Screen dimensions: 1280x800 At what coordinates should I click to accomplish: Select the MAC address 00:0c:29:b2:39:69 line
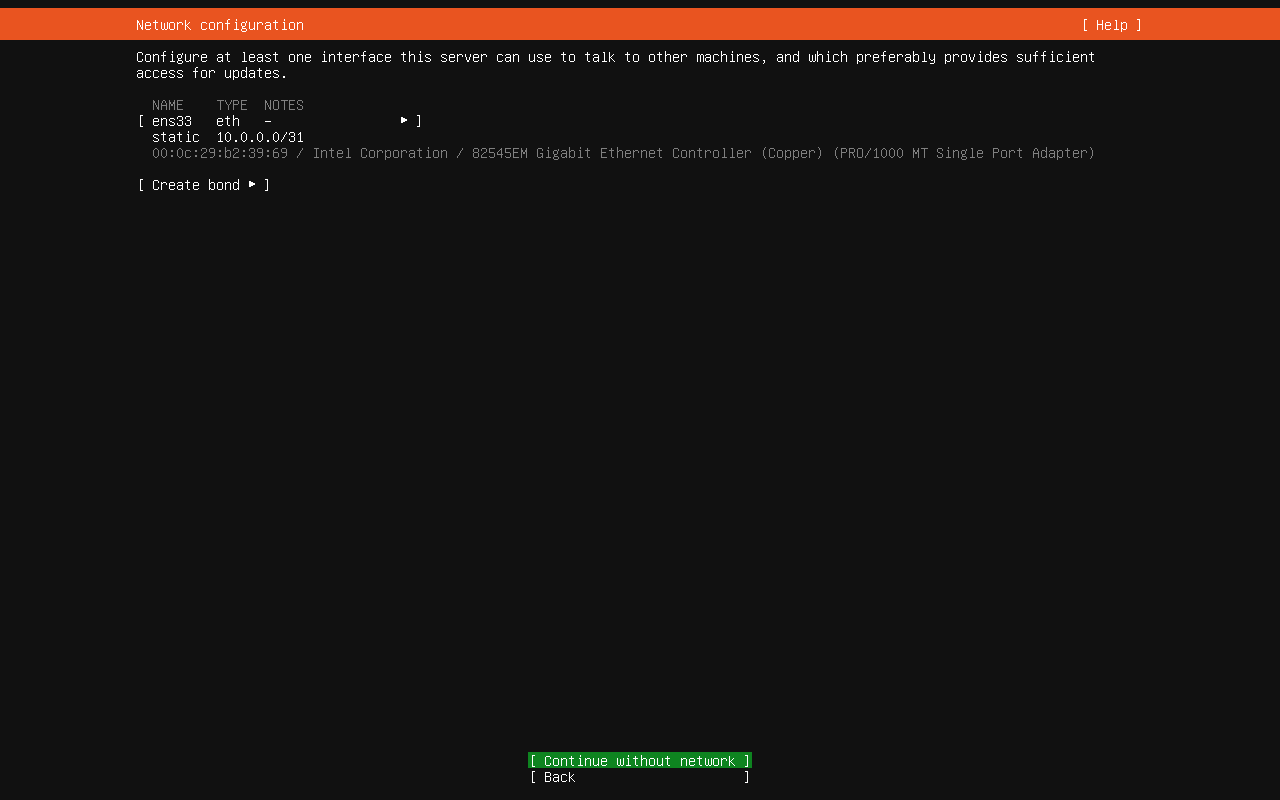click(x=623, y=153)
